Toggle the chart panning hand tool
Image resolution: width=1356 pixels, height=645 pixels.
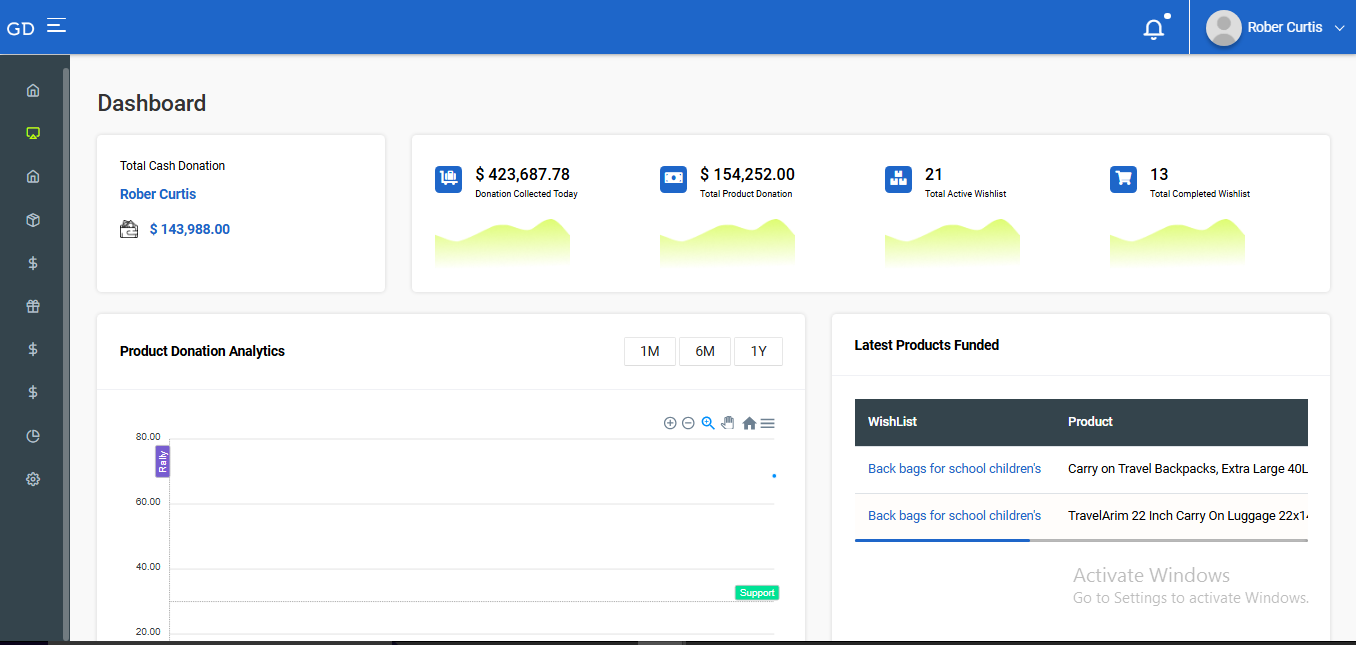coord(728,423)
